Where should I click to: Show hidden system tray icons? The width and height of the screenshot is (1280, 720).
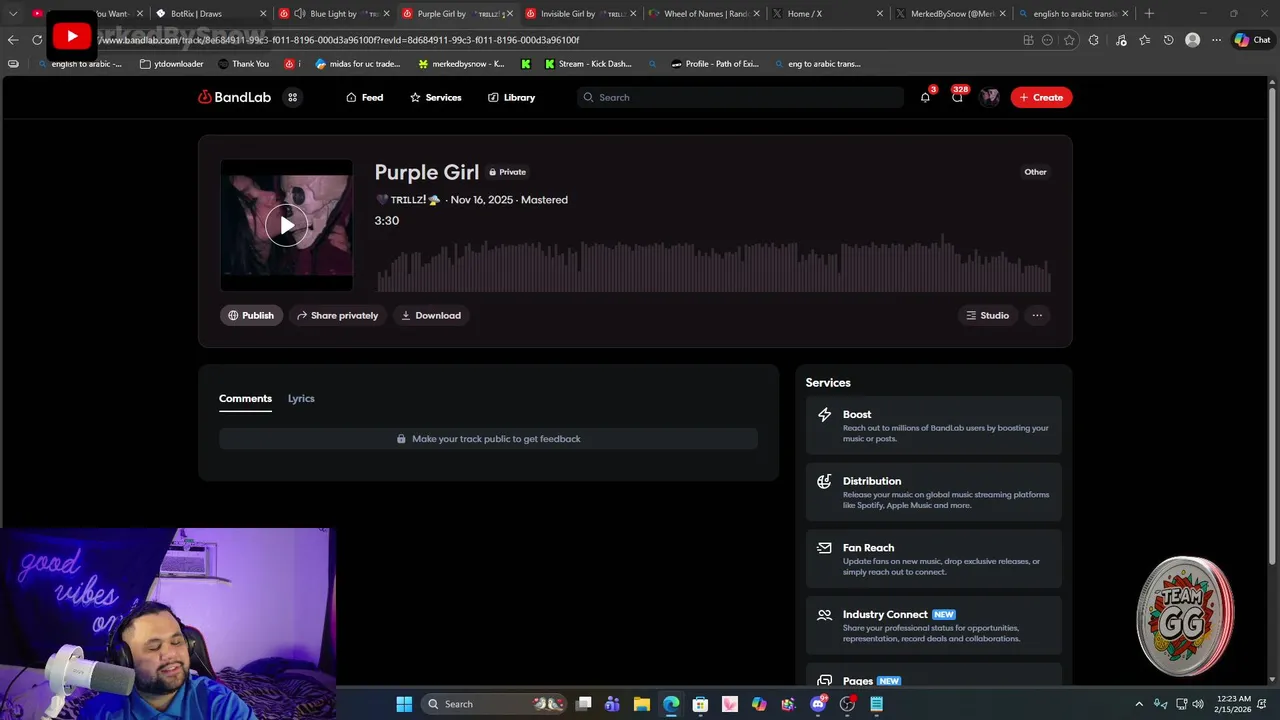1139,704
